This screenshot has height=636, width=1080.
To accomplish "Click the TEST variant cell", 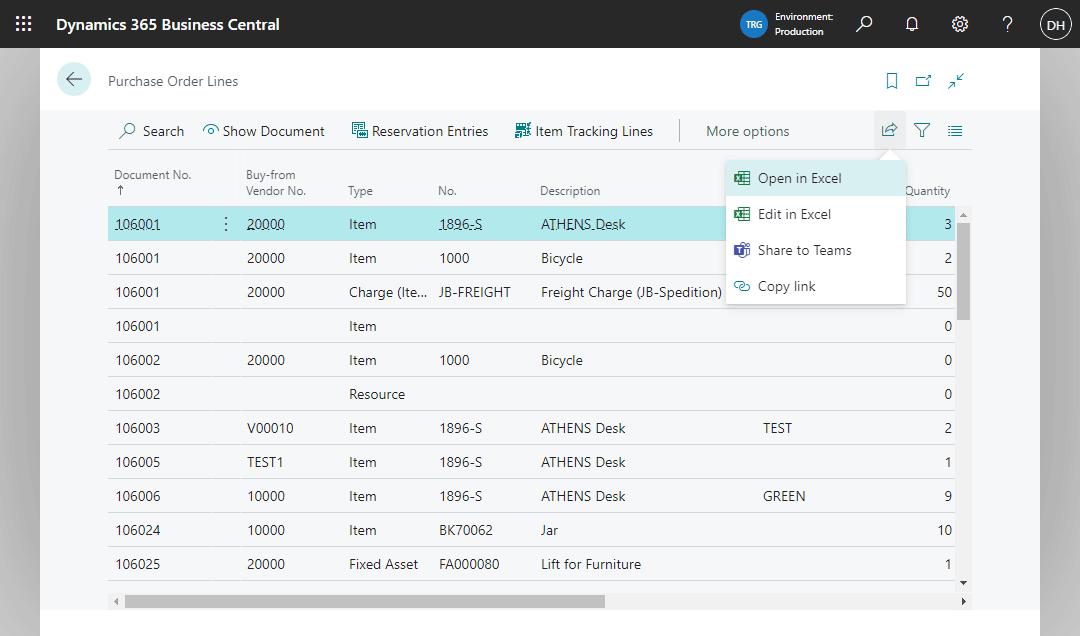I will pos(777,428).
